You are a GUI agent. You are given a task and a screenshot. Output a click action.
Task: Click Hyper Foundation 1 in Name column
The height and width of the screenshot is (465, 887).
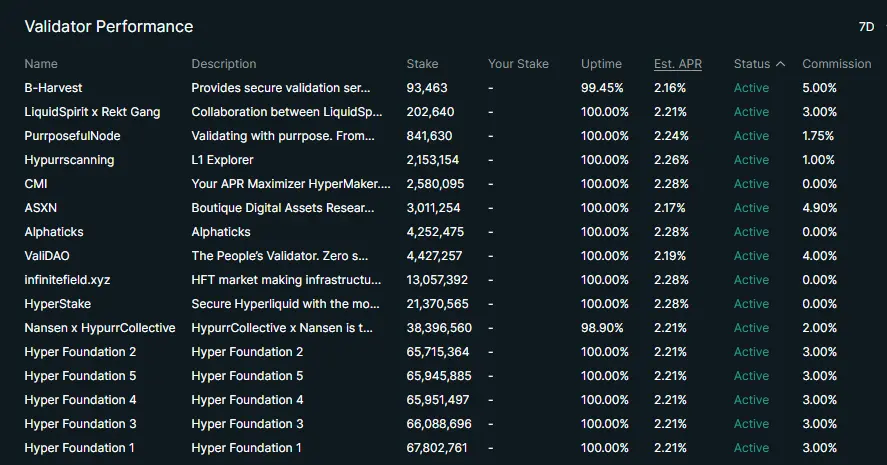pos(79,448)
